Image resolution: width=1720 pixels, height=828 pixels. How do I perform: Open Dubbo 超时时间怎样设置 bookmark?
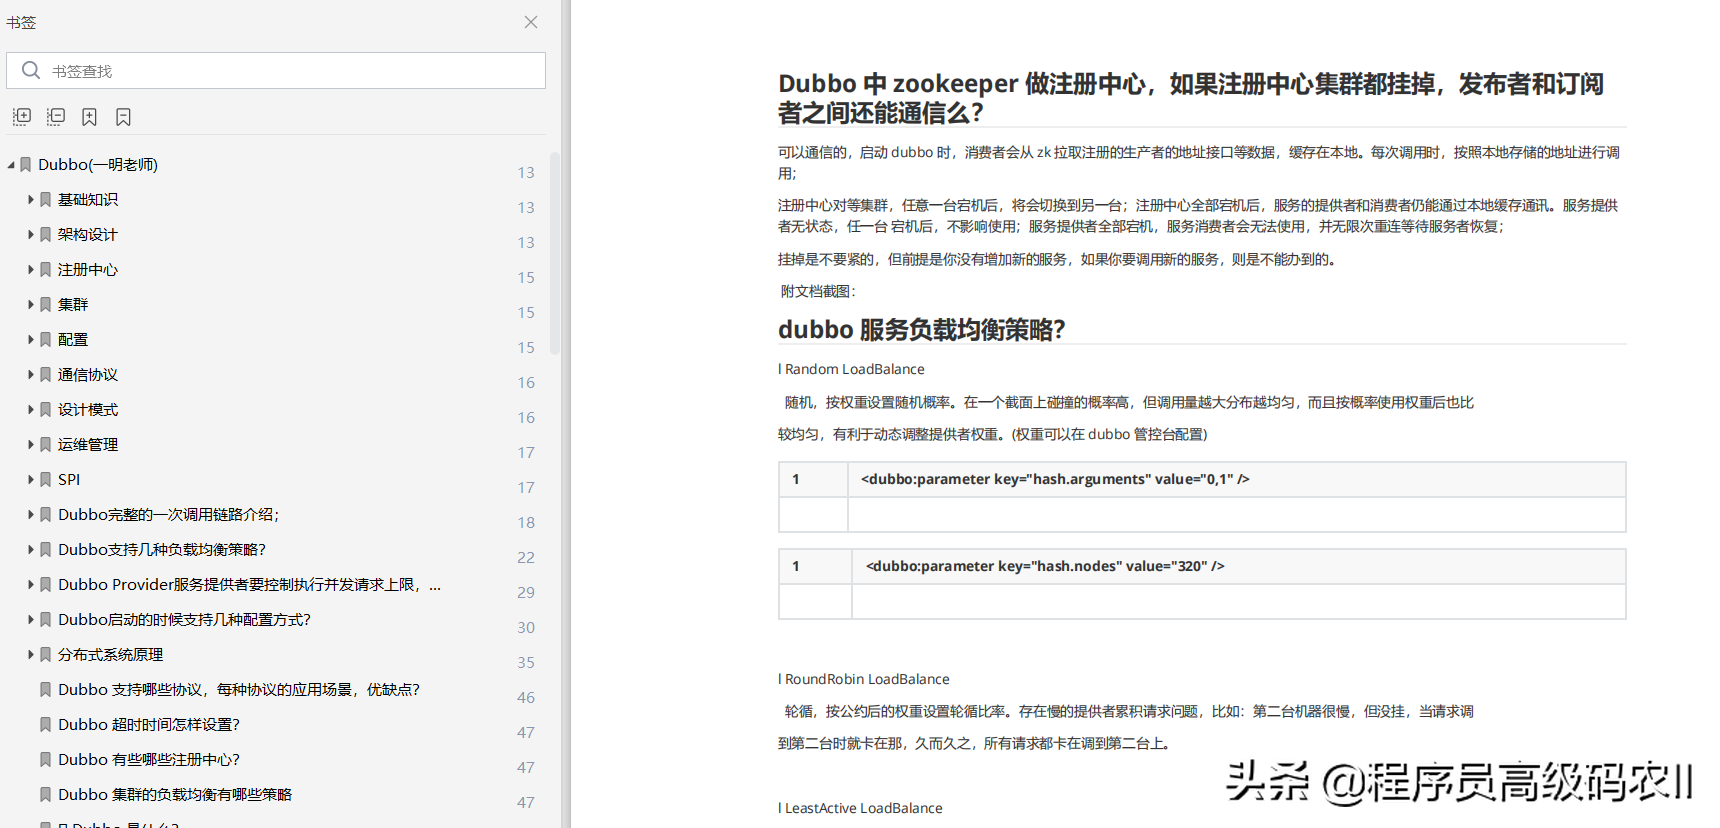click(149, 725)
